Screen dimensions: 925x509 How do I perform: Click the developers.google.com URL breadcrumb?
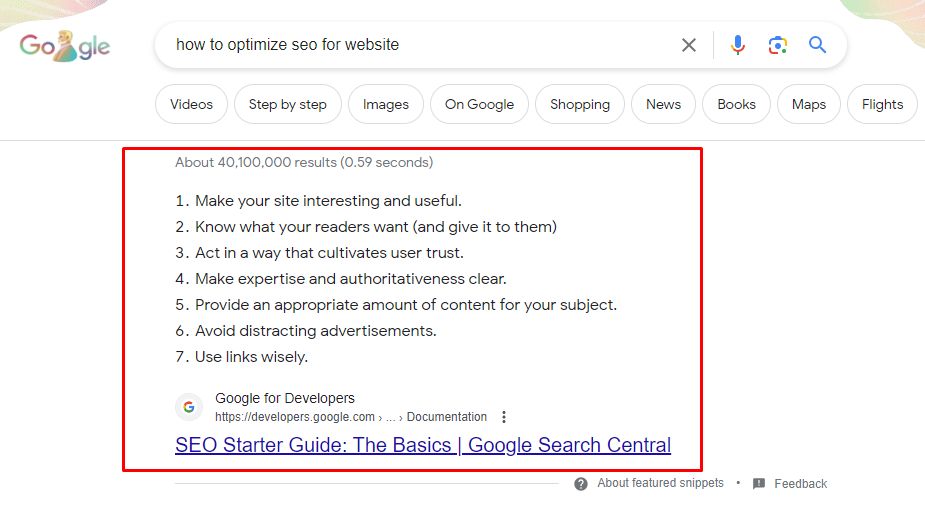click(351, 417)
